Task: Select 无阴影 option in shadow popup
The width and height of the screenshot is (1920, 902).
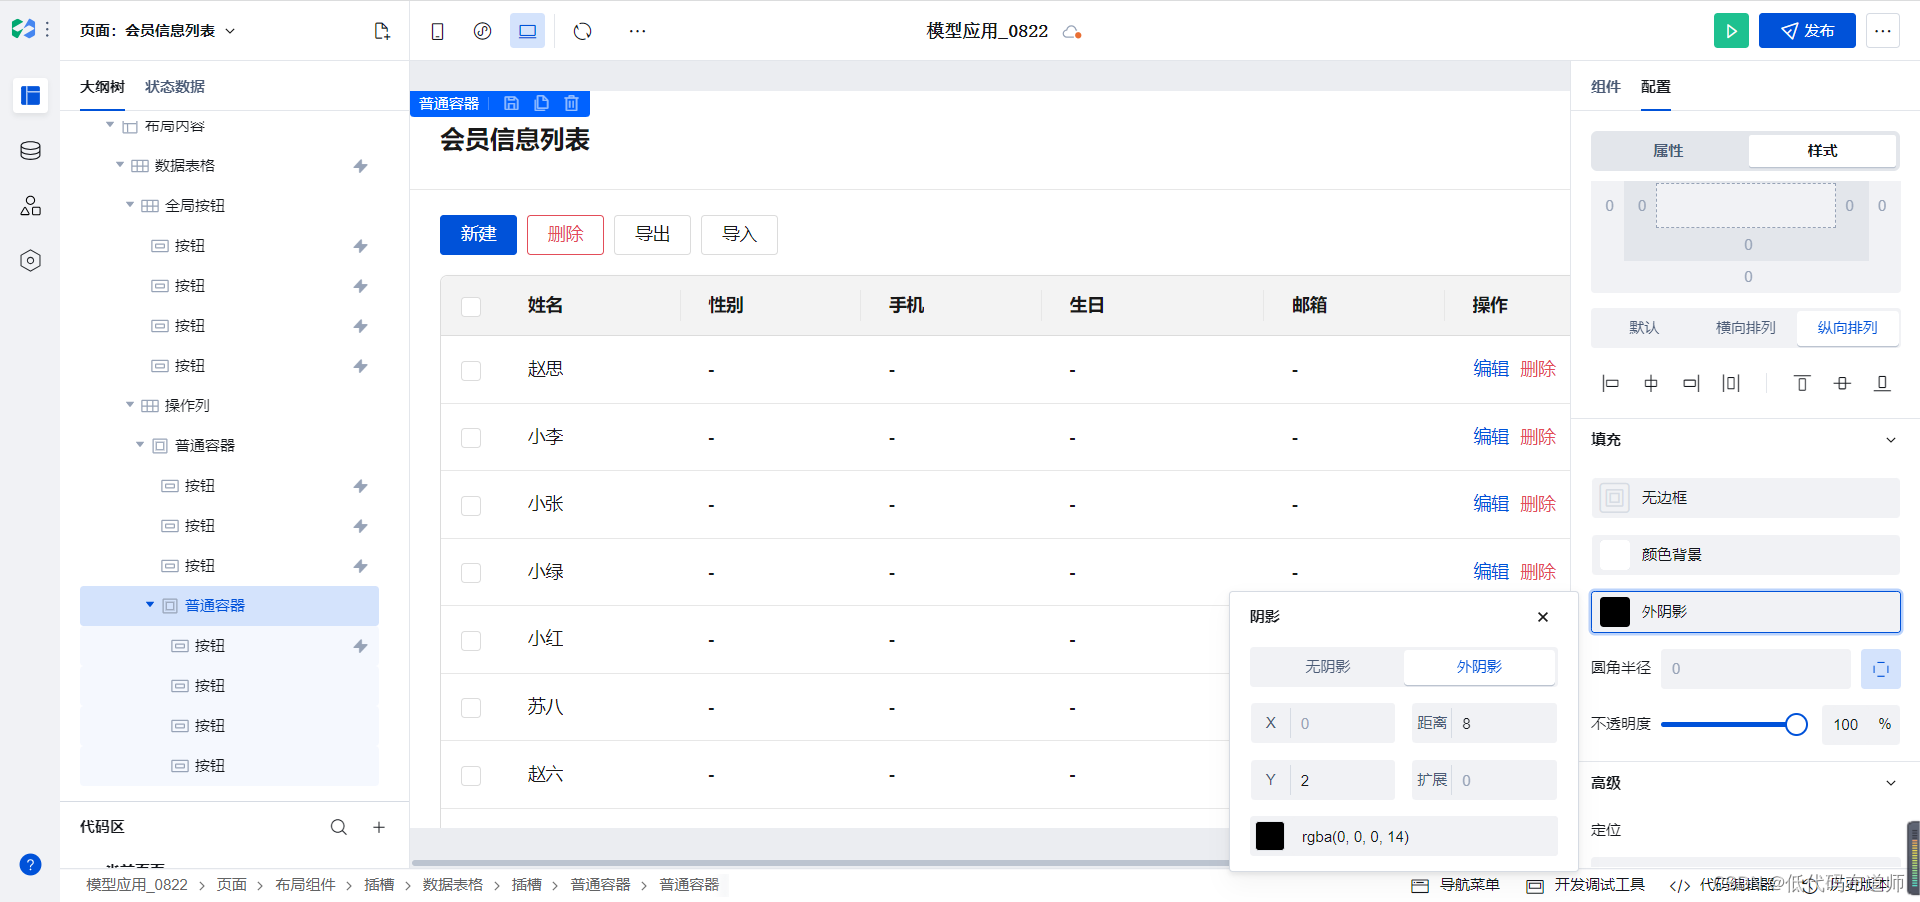Action: tap(1327, 667)
